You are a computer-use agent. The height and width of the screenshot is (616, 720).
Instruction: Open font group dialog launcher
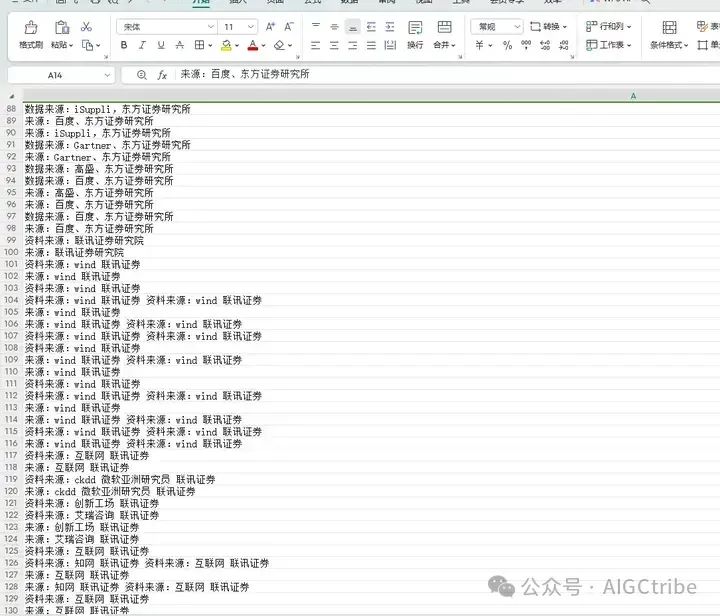coord(298,57)
